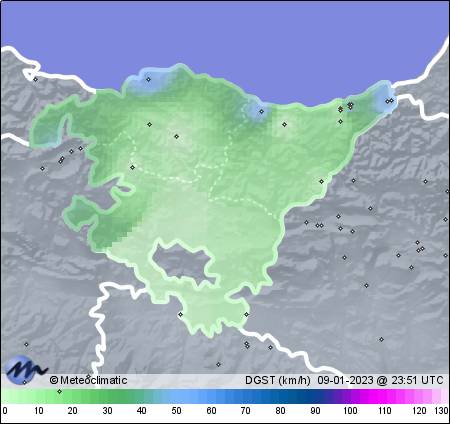
Task: Click the 09-01-2023 @ 23:51 UTC timestamp
Action: pyautogui.click(x=380, y=380)
